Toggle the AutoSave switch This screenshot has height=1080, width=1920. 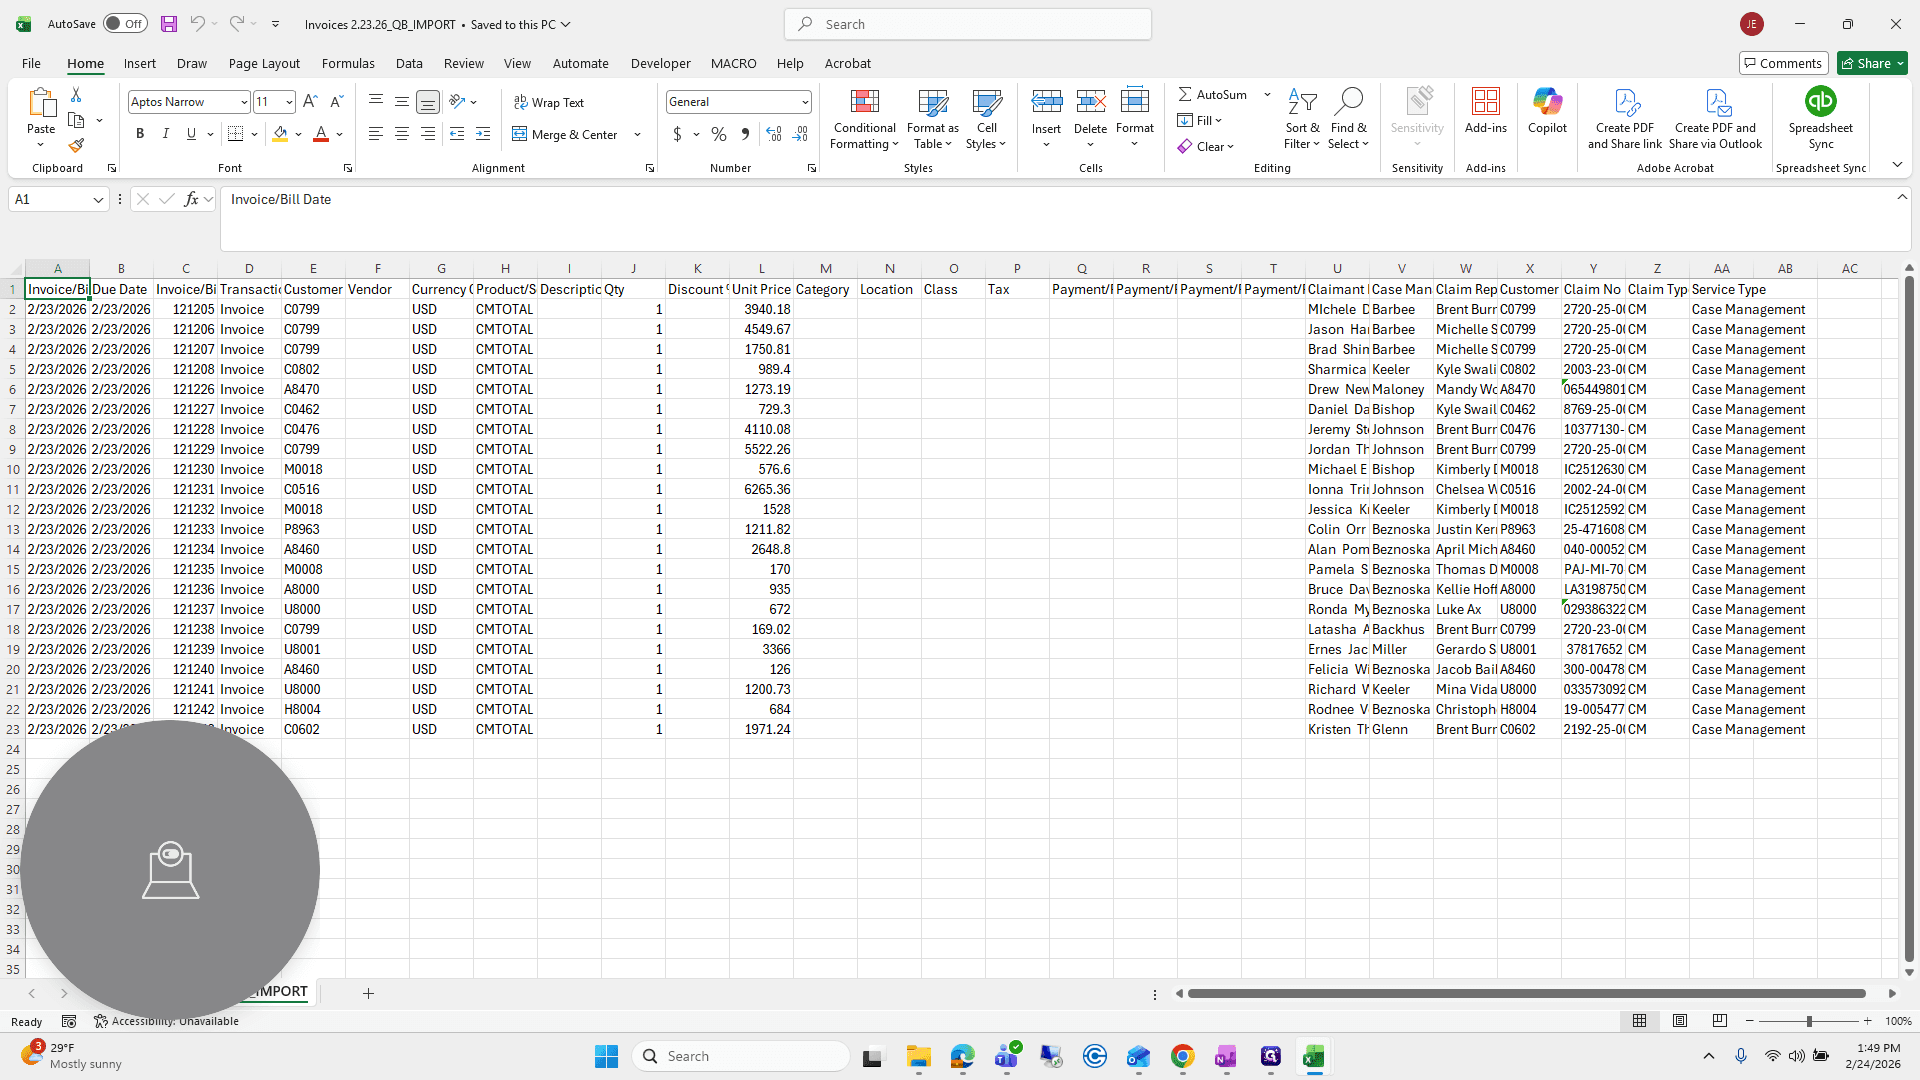[x=125, y=24]
